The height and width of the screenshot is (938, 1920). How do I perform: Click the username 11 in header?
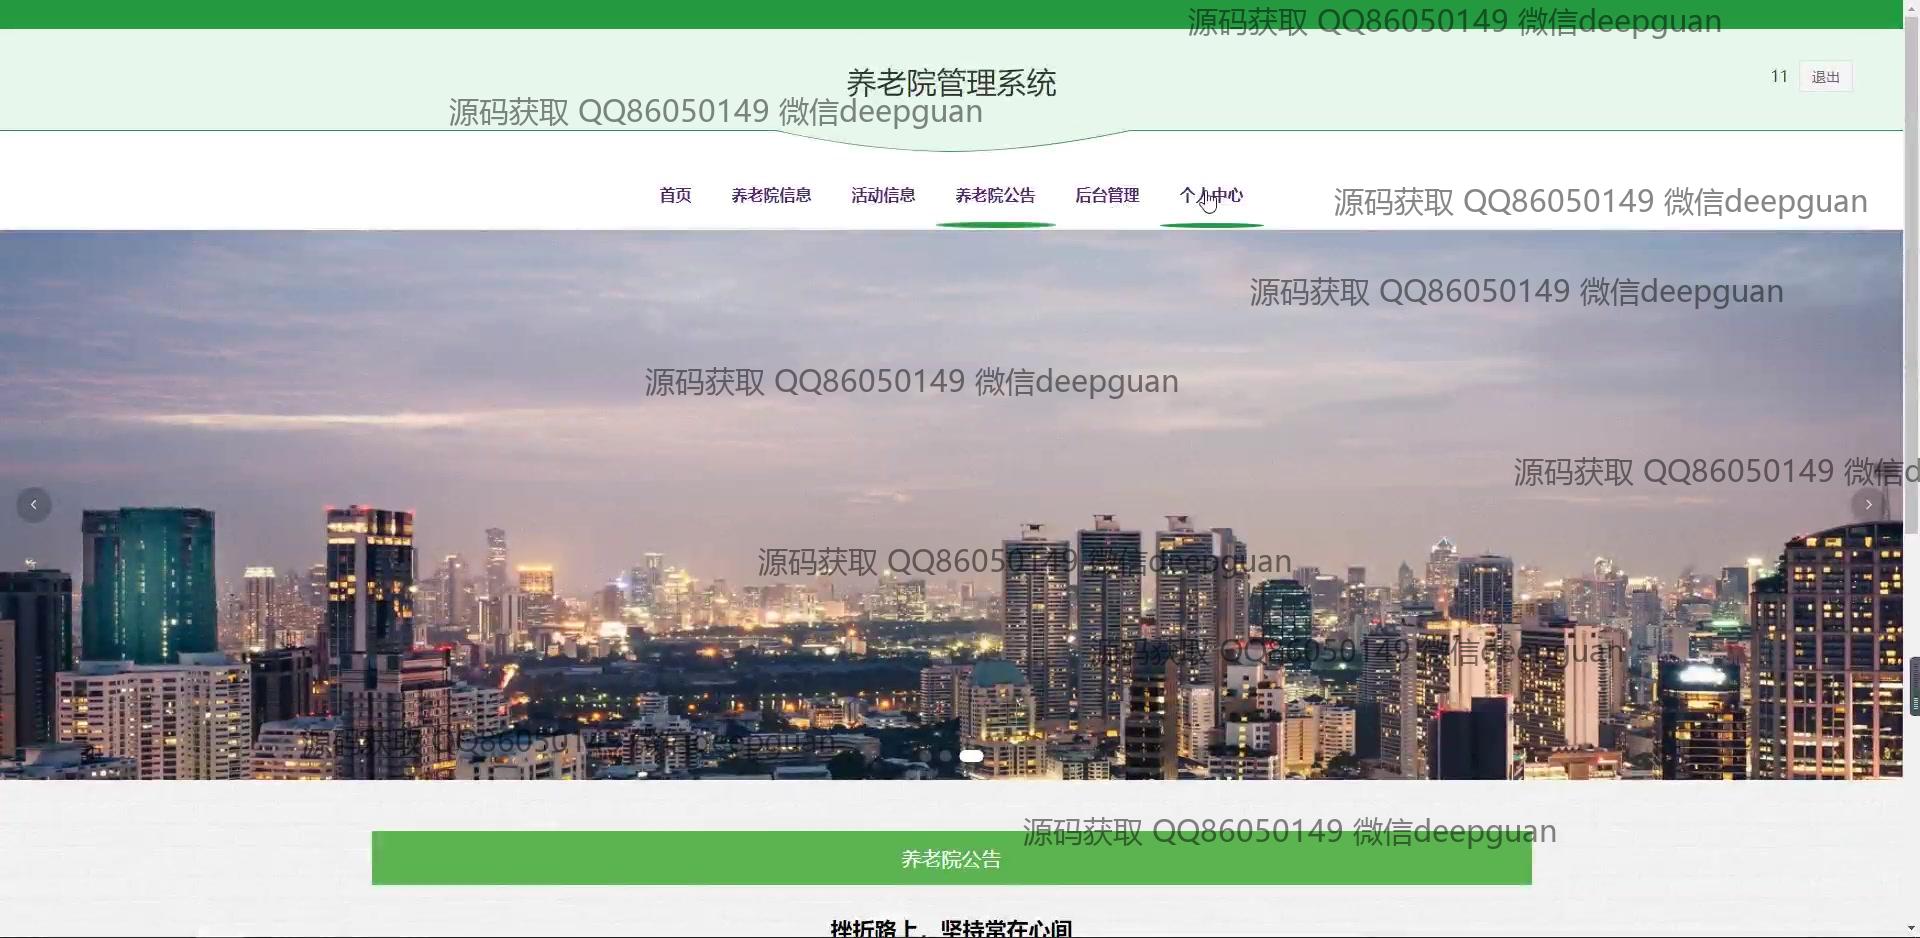1779,77
